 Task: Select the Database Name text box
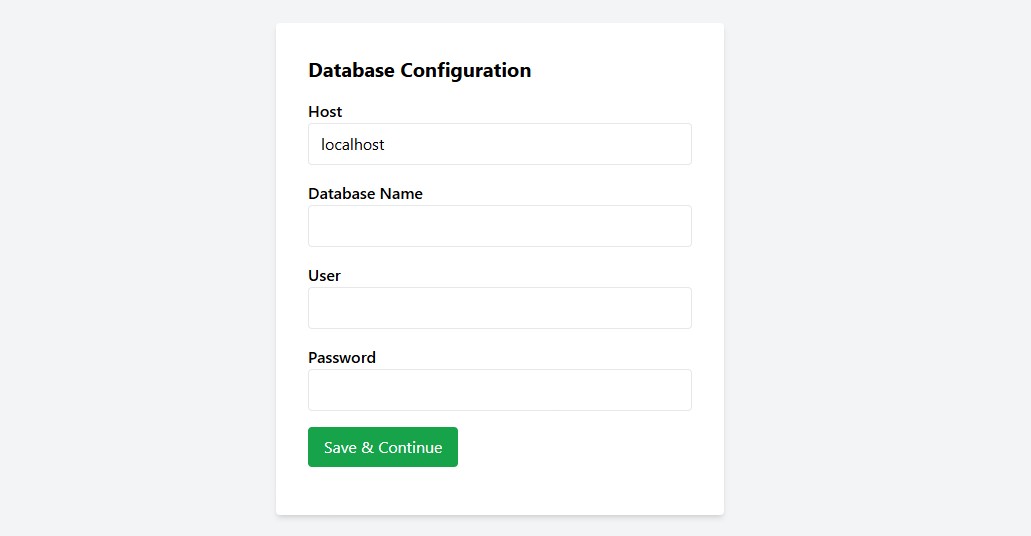click(x=500, y=226)
